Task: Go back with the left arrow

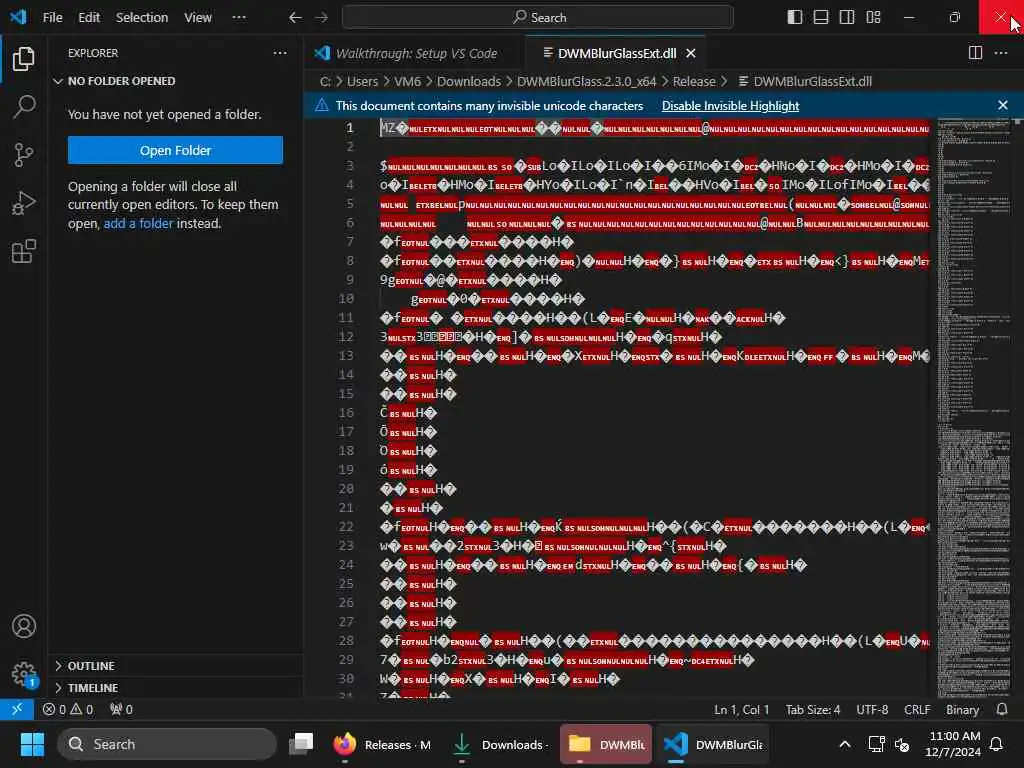Action: [x=295, y=18]
